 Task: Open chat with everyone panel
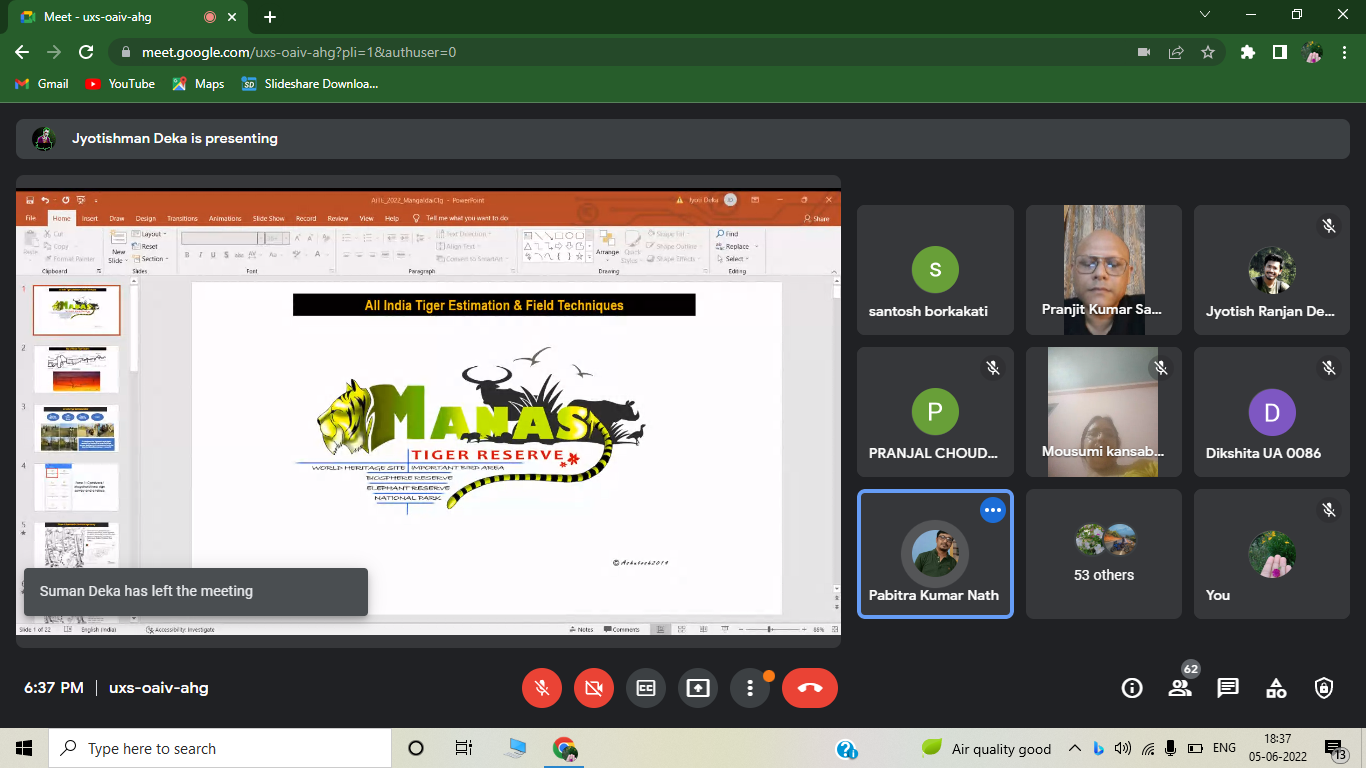click(x=1228, y=688)
